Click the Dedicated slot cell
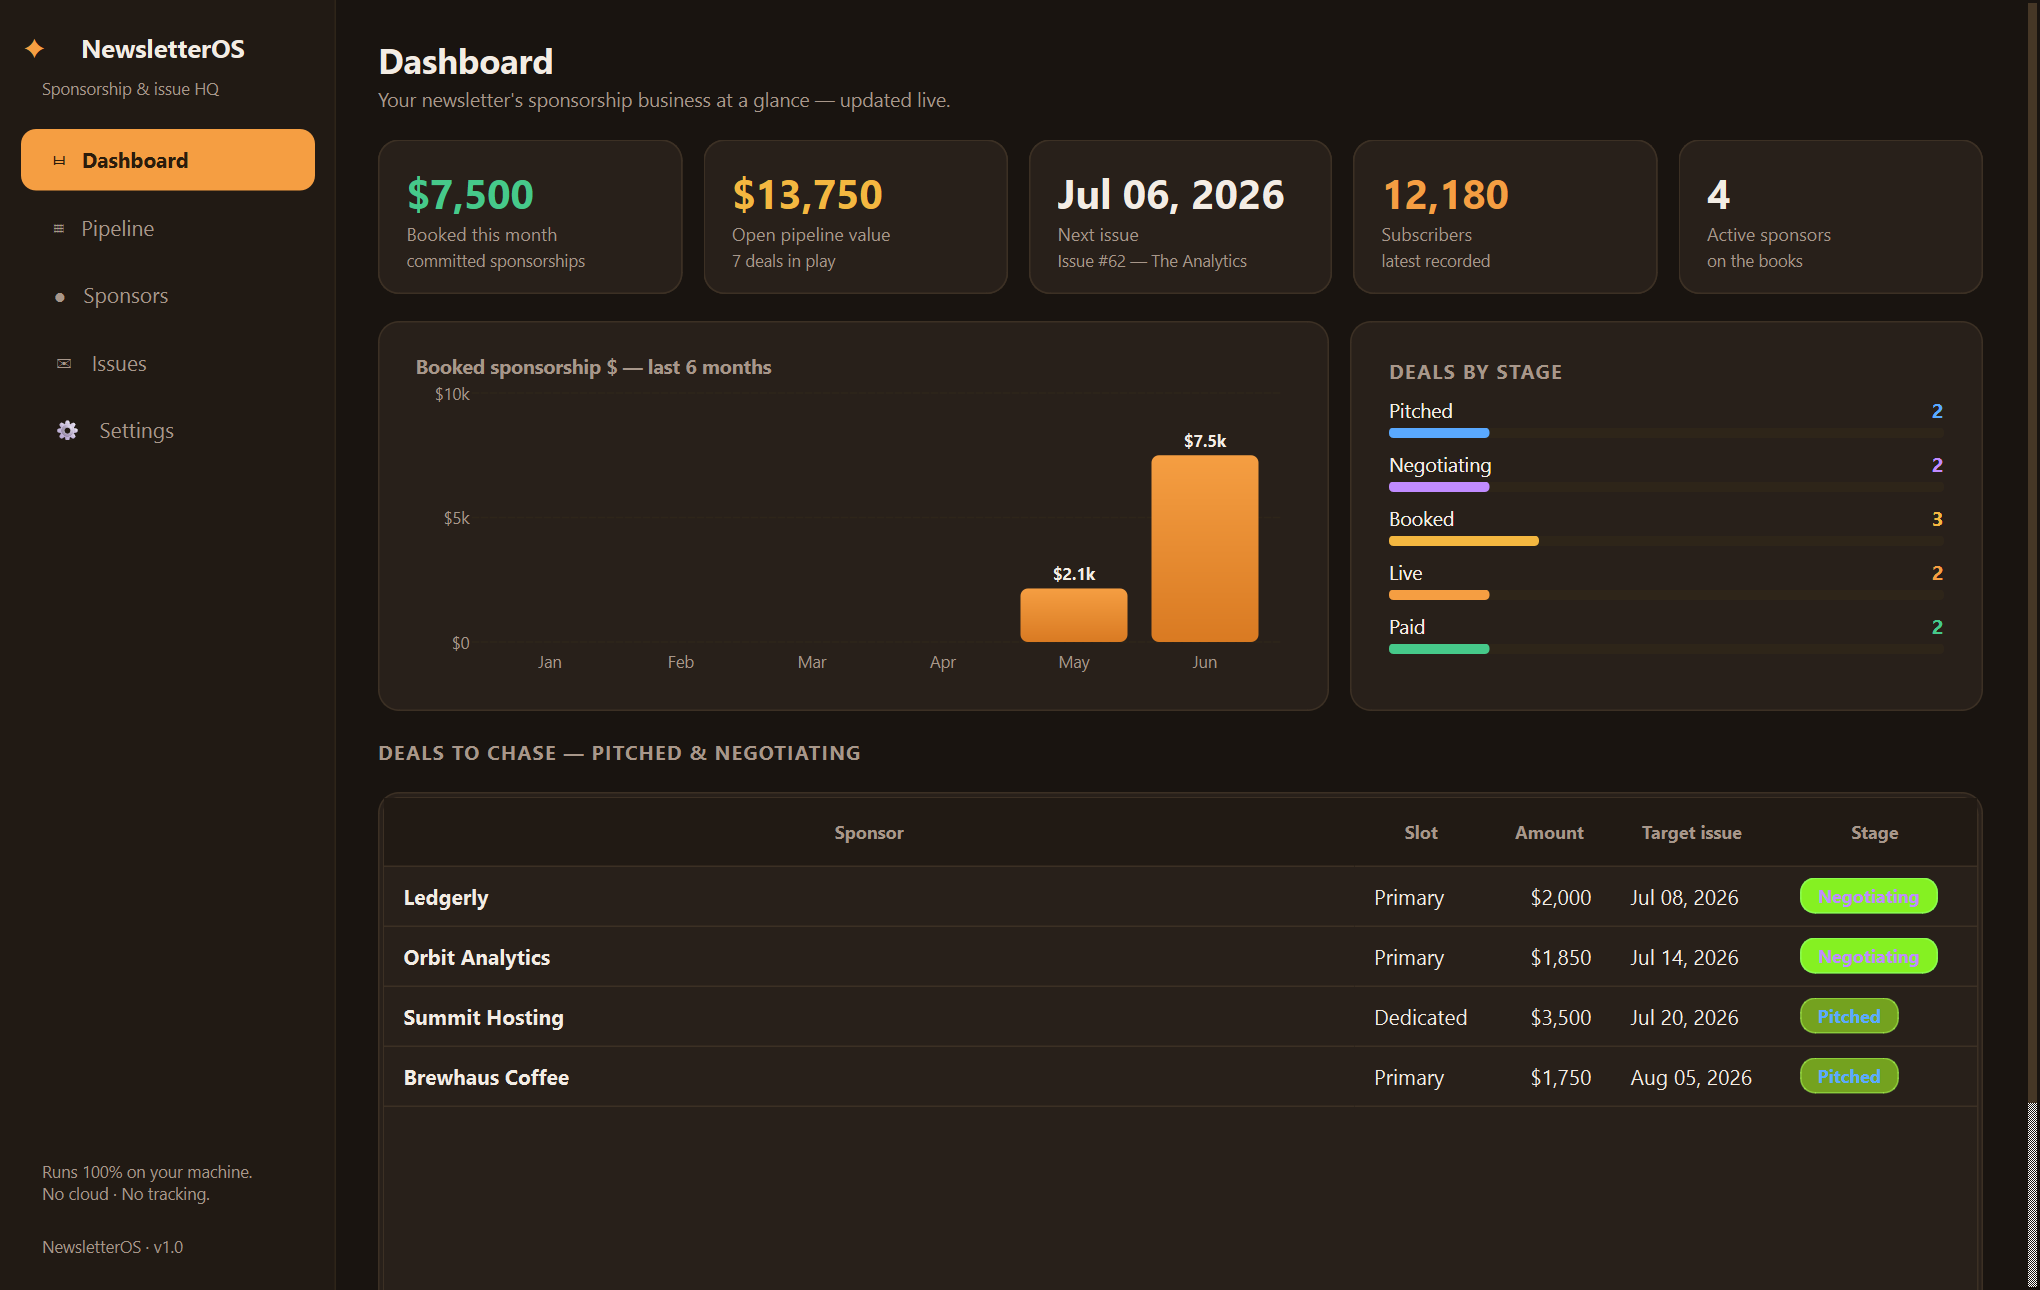 tap(1420, 1018)
